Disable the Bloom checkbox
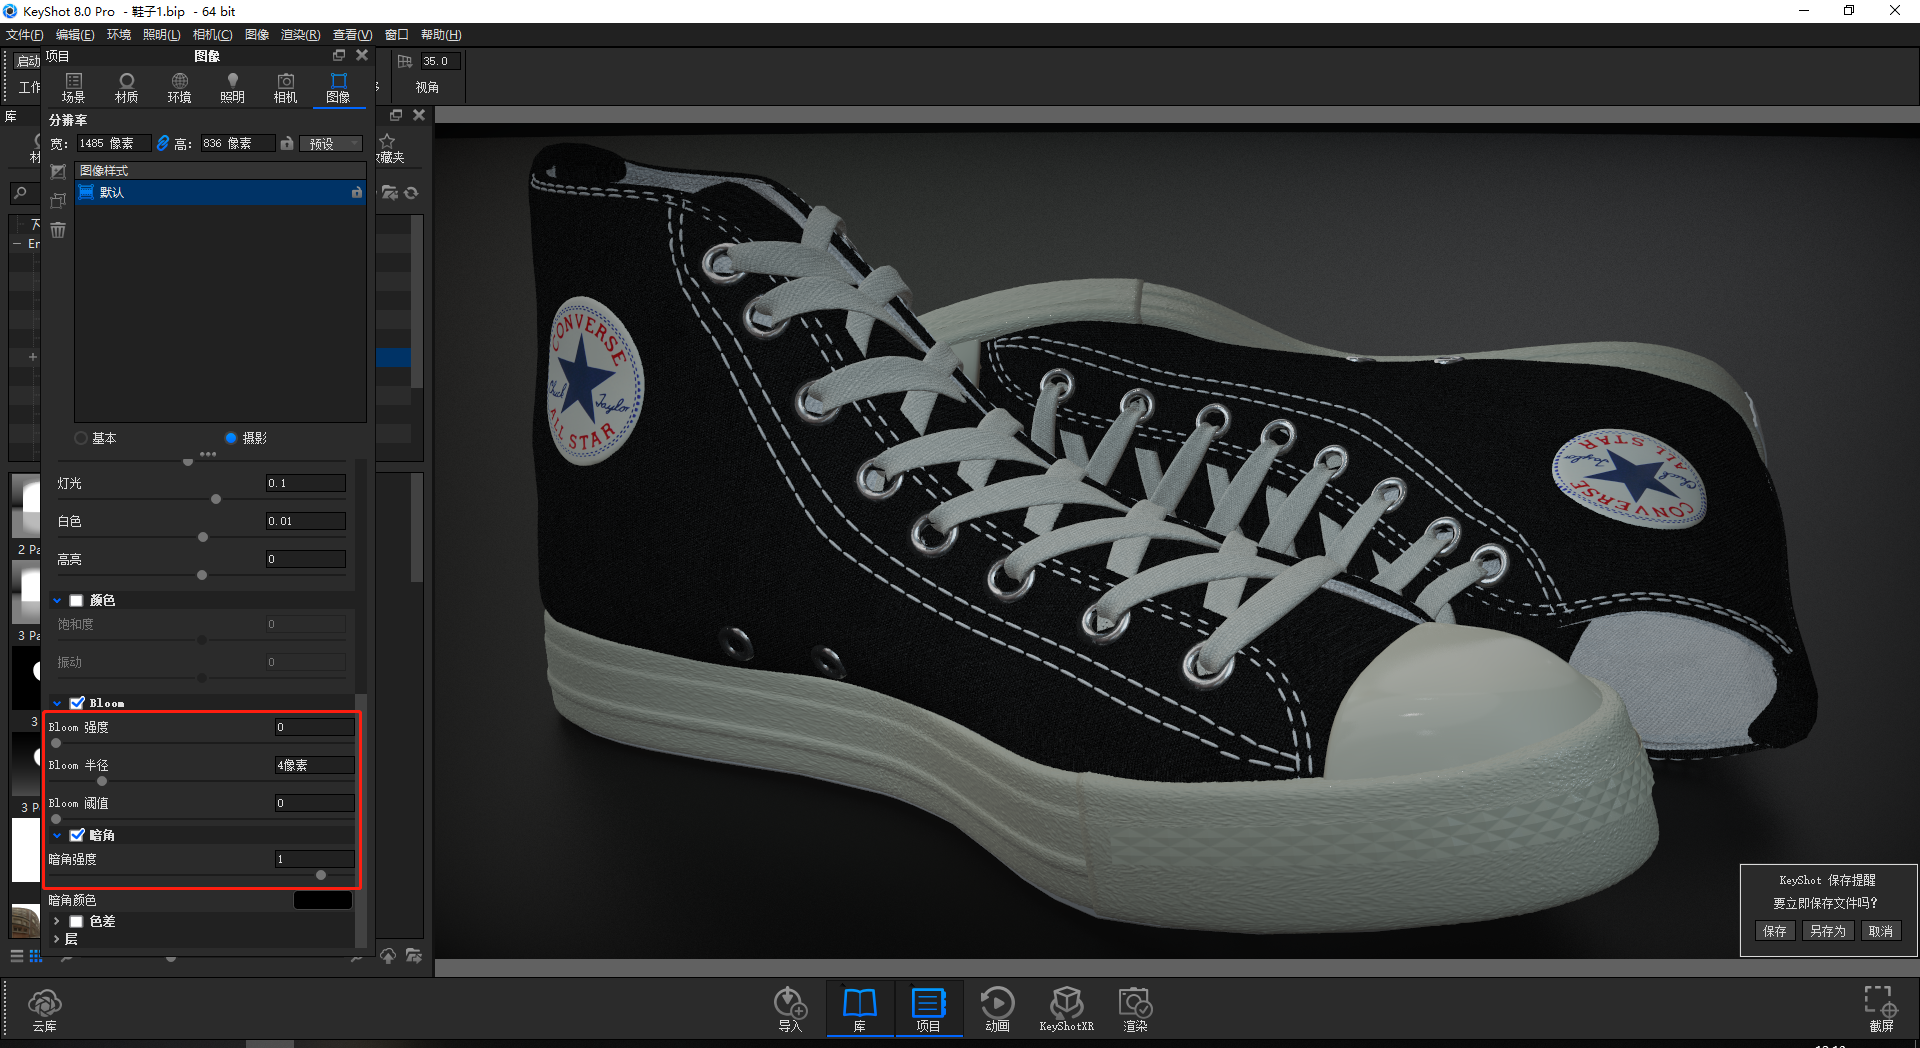The height and width of the screenshot is (1048, 1920). (x=77, y=703)
